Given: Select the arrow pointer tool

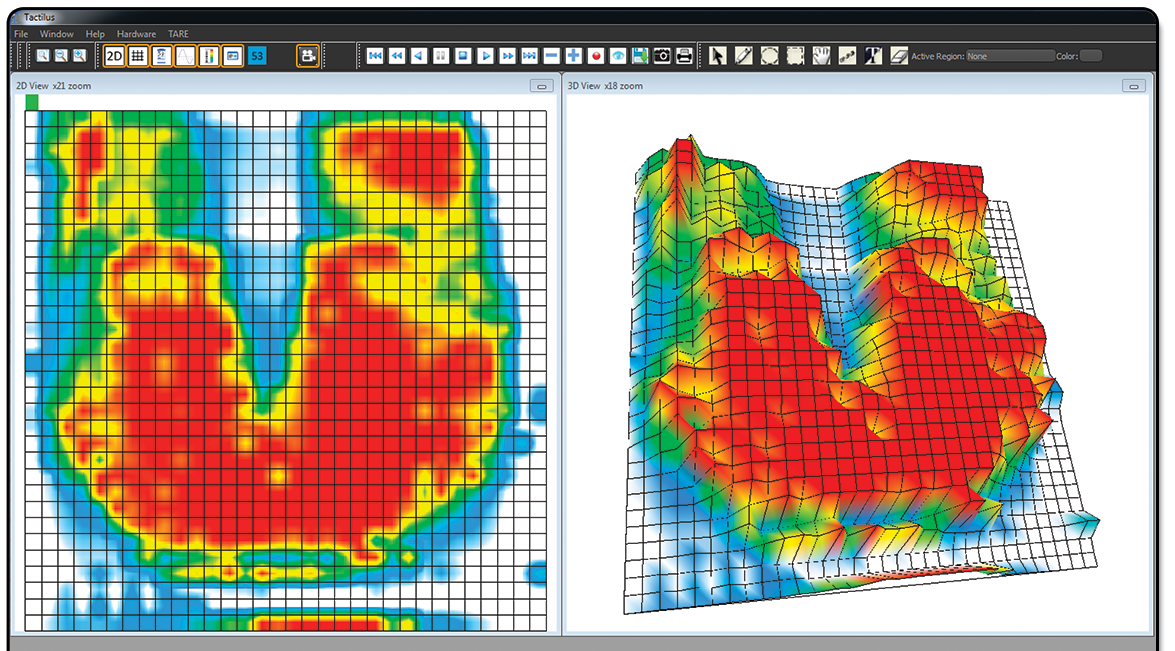Looking at the screenshot, I should (718, 55).
